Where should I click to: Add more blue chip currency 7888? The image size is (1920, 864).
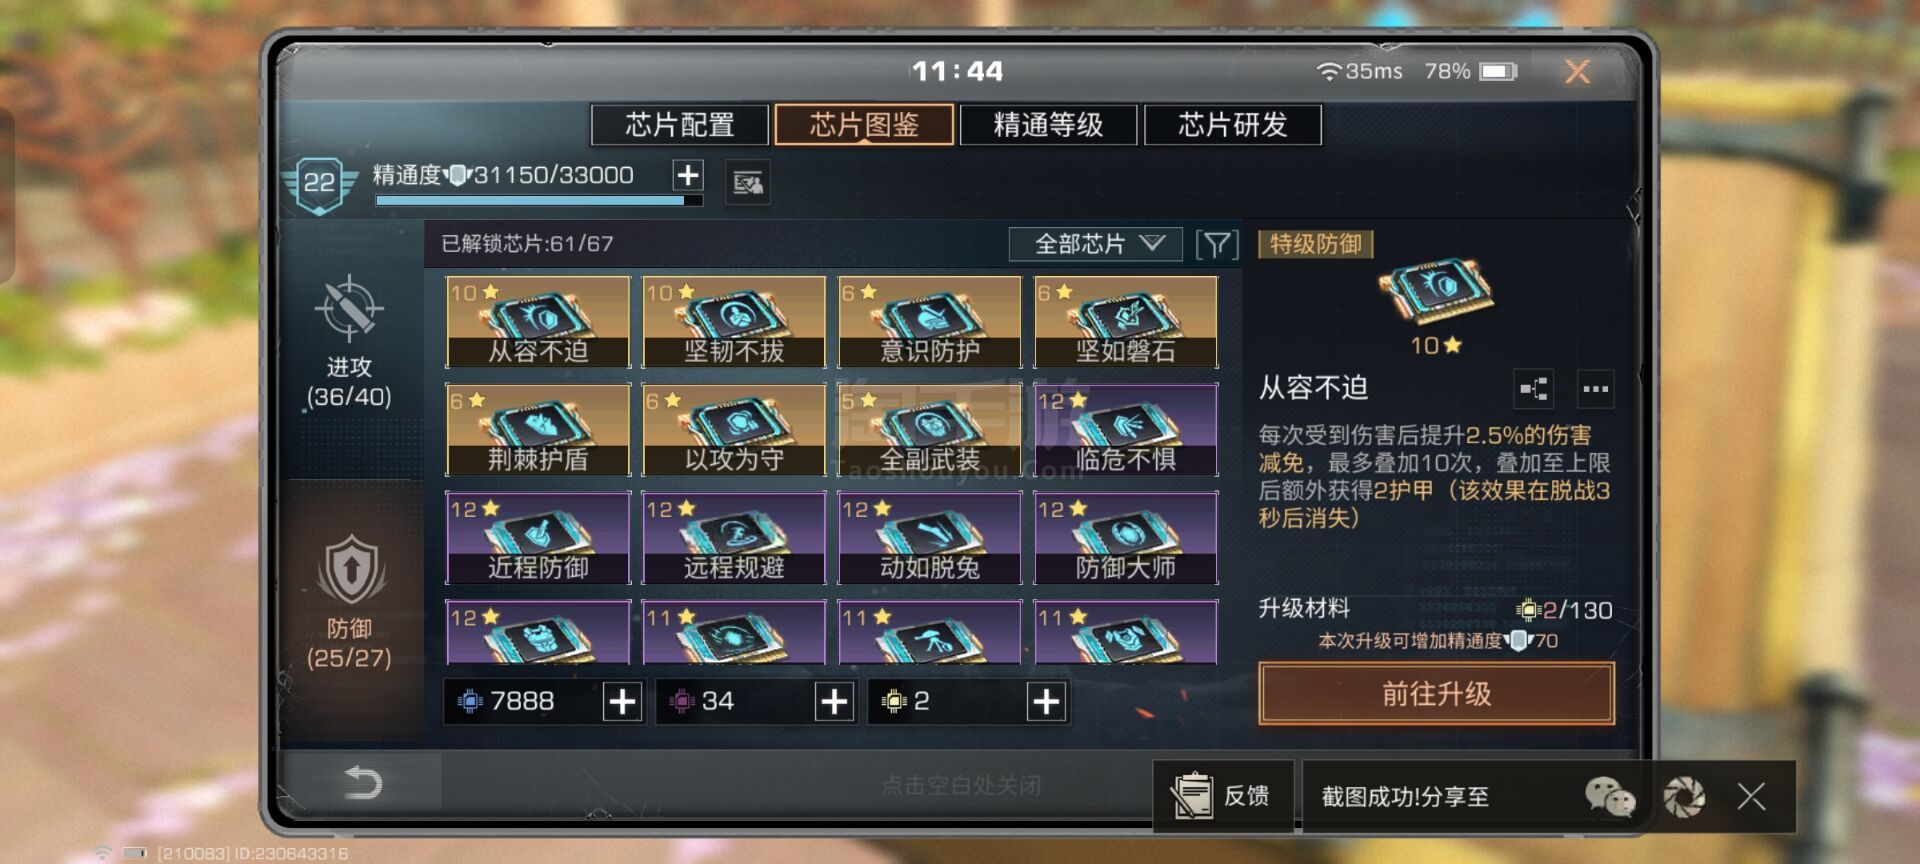coord(622,702)
